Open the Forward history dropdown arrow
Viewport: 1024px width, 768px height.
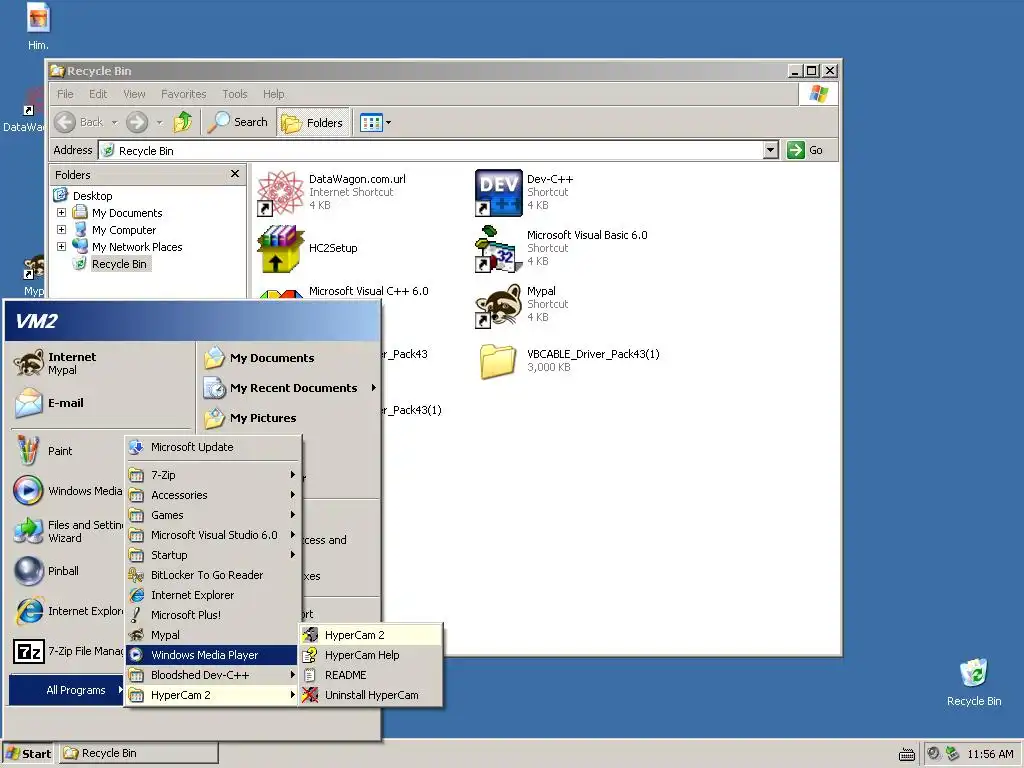click(159, 122)
